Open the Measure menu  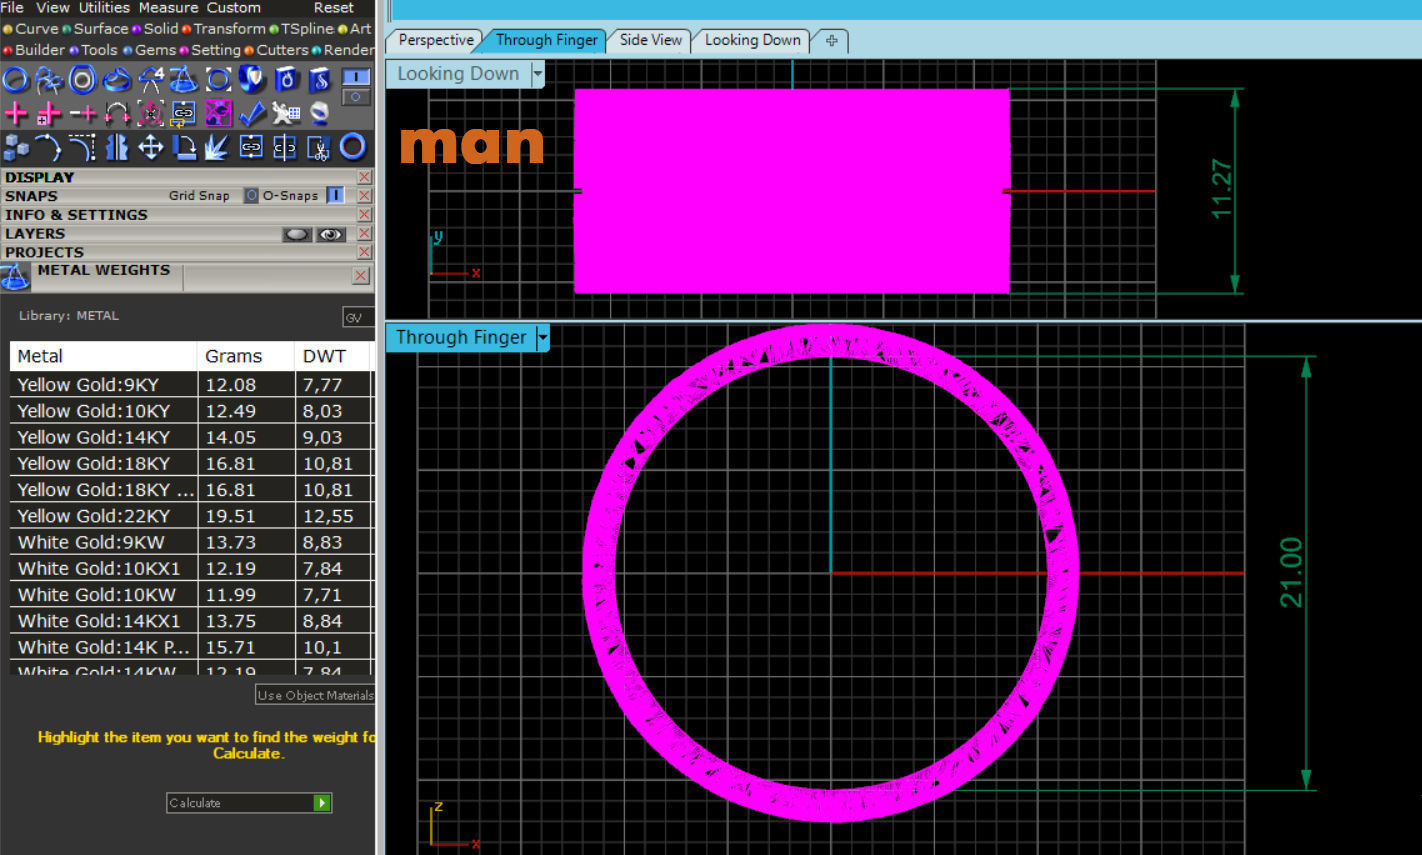pyautogui.click(x=168, y=8)
